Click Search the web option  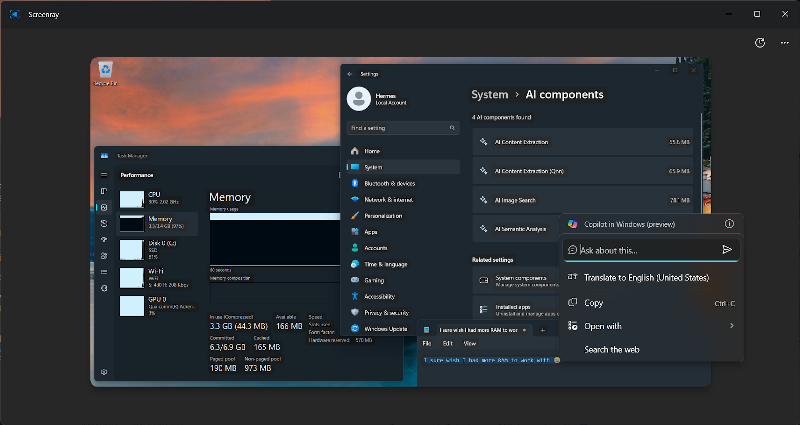611,349
